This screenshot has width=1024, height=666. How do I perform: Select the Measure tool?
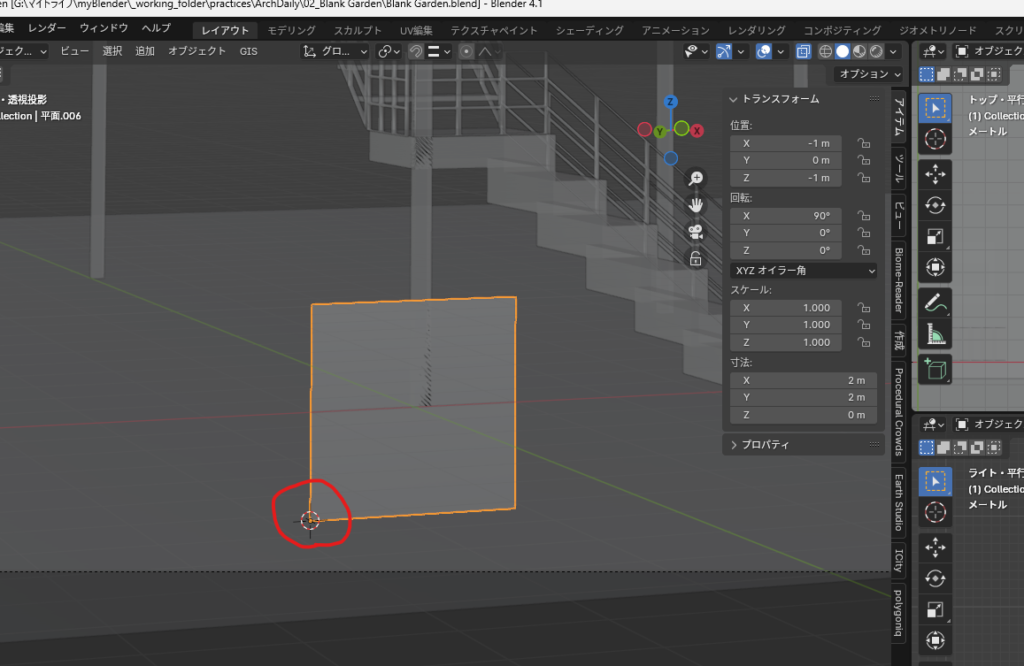[935, 335]
